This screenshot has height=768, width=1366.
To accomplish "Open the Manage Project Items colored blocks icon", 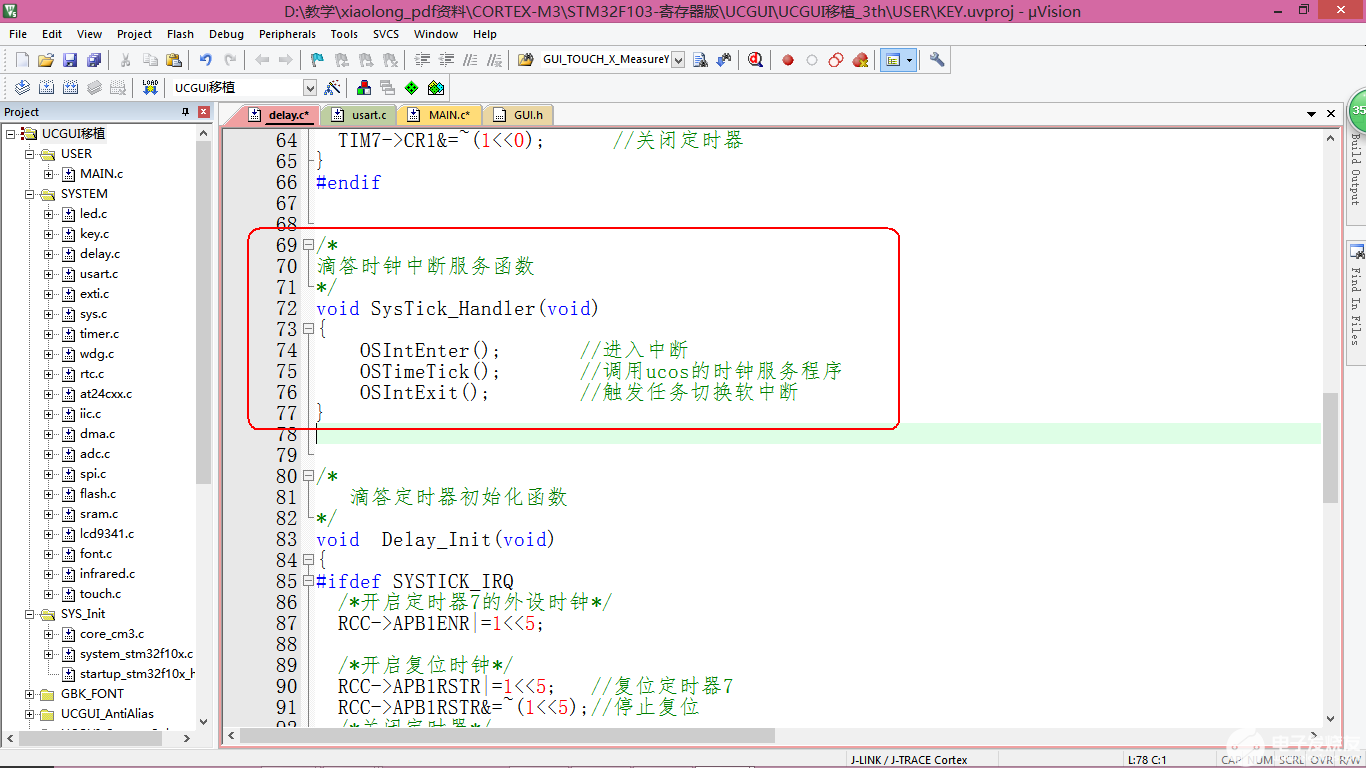I will tap(364, 88).
